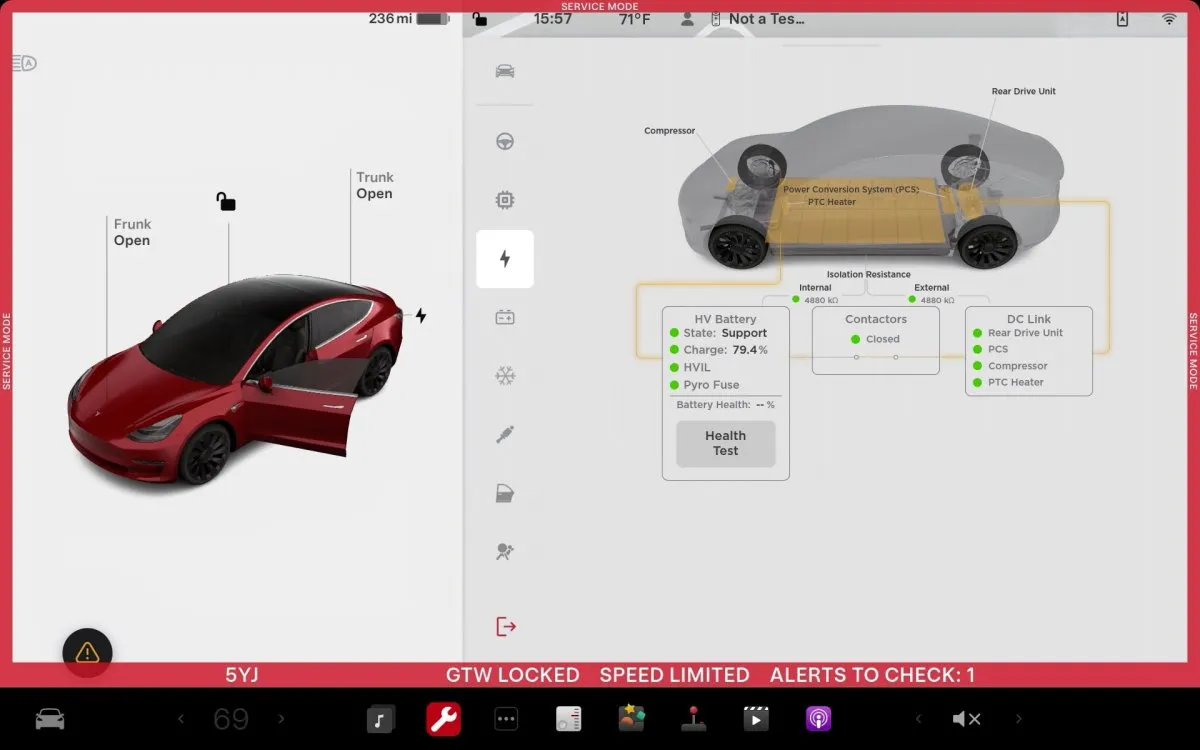Screen dimensions: 1200x750
Task: Increase cabin temperature with right arrow
Action: click(281, 719)
